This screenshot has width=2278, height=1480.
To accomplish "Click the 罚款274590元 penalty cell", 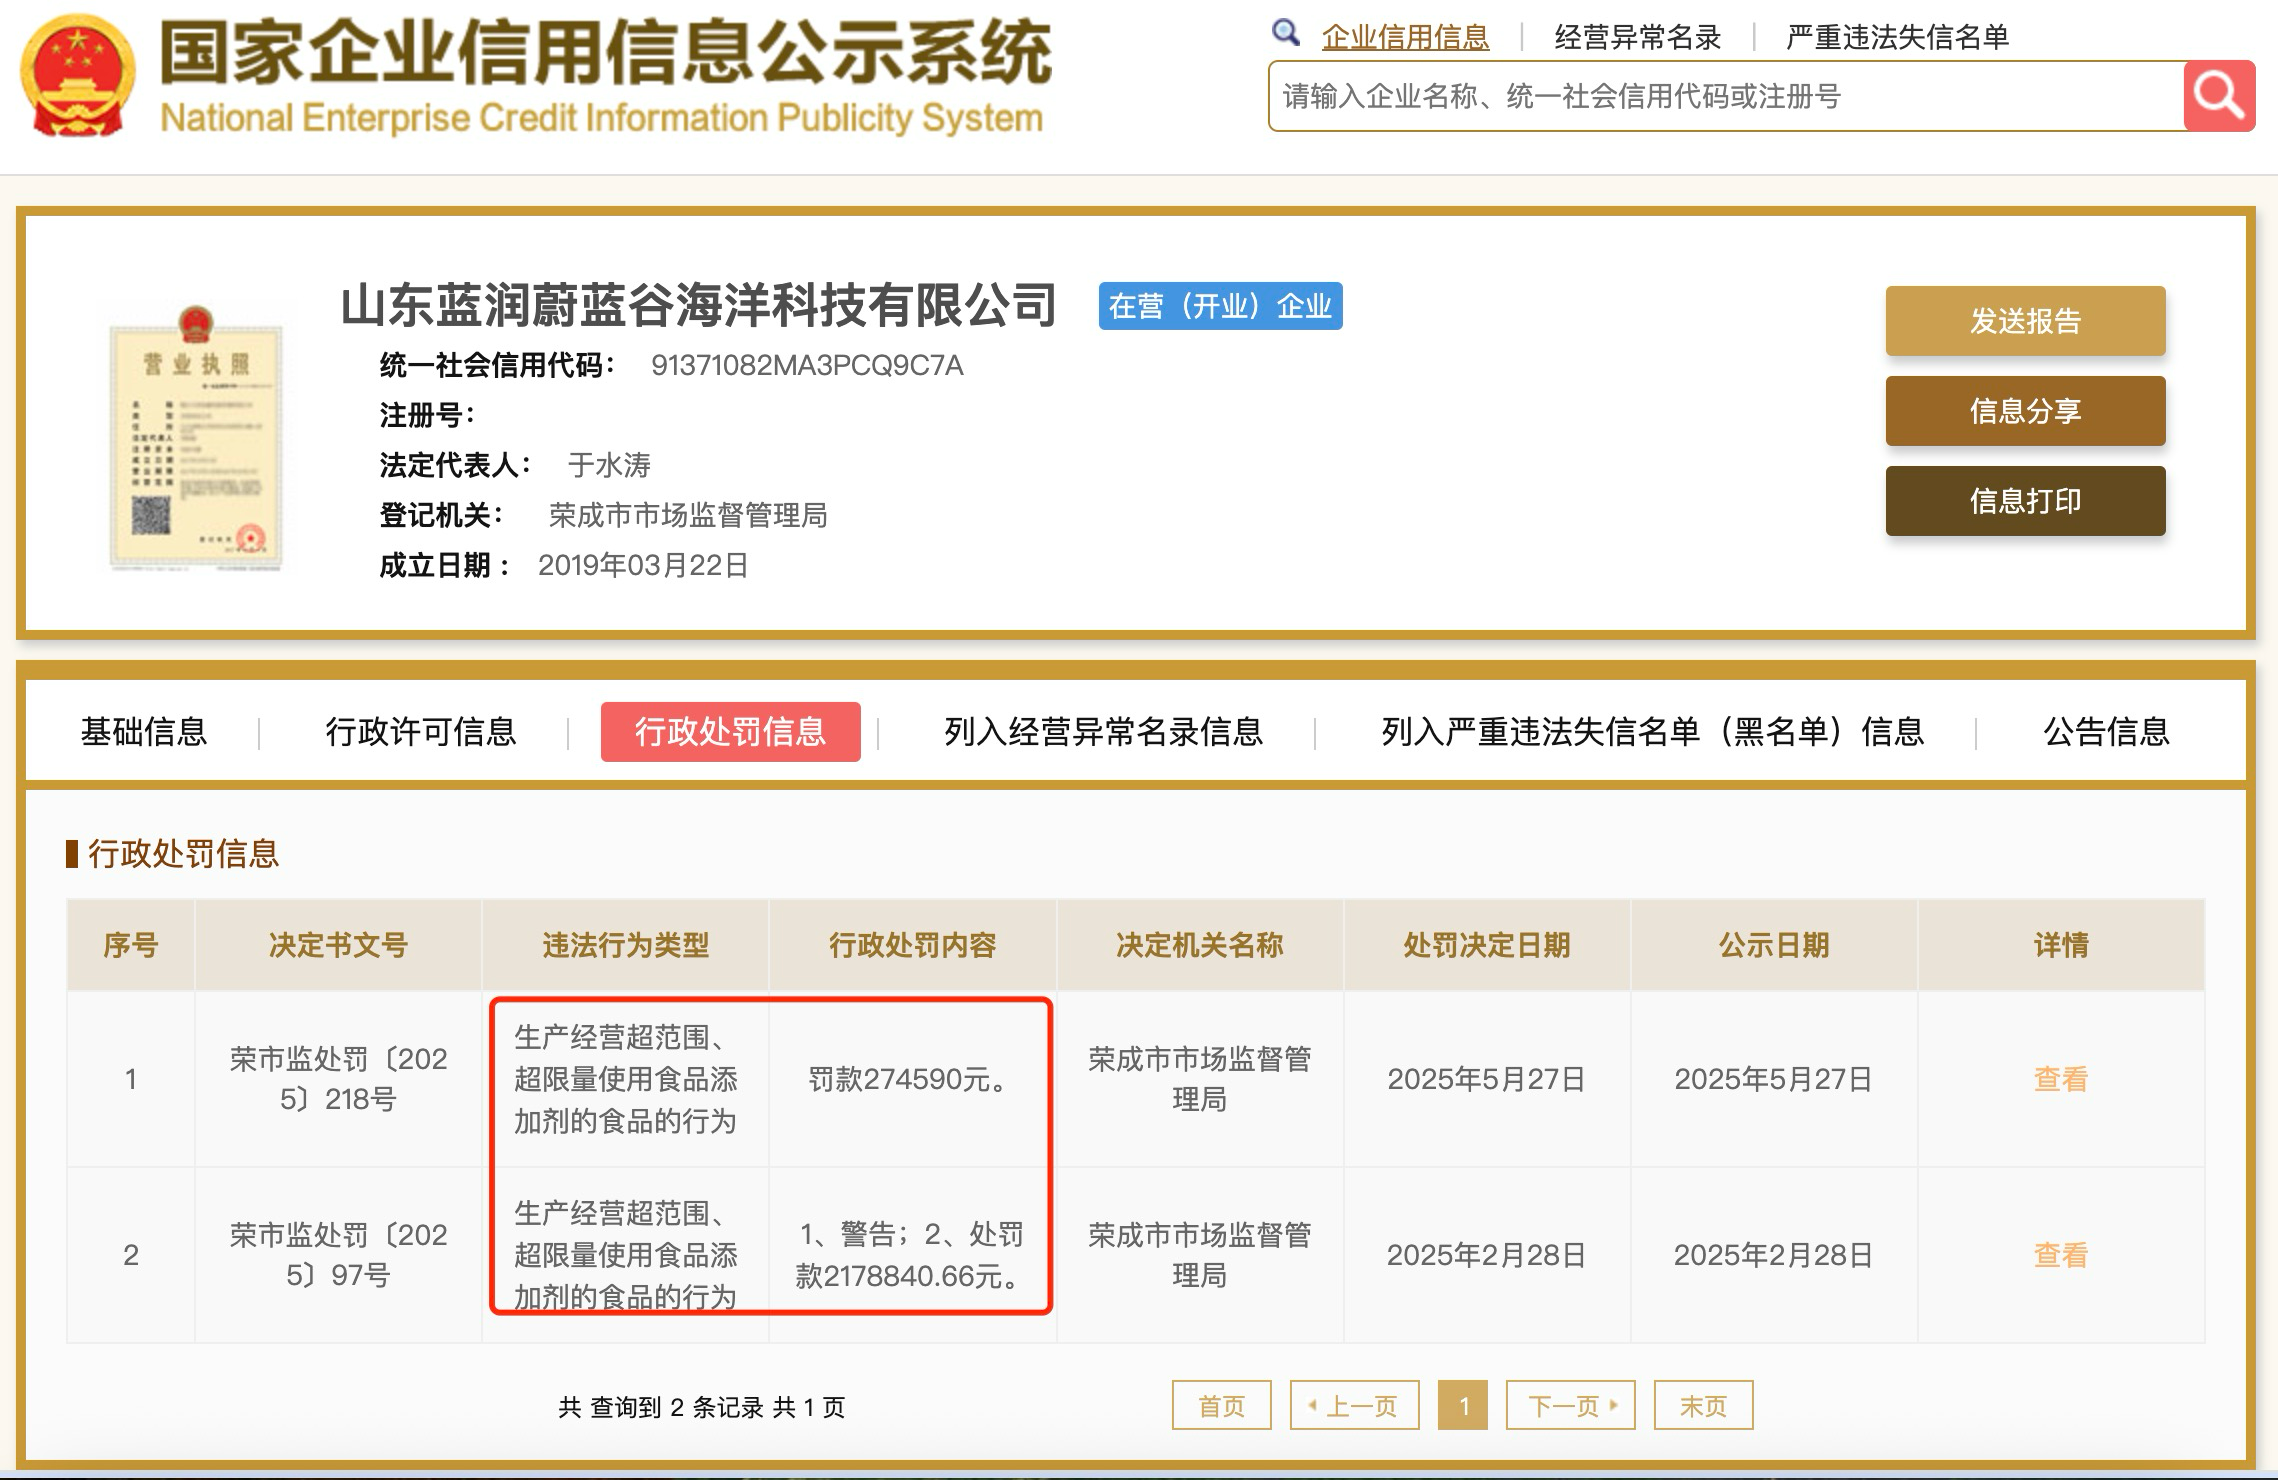I will pyautogui.click(x=913, y=1079).
